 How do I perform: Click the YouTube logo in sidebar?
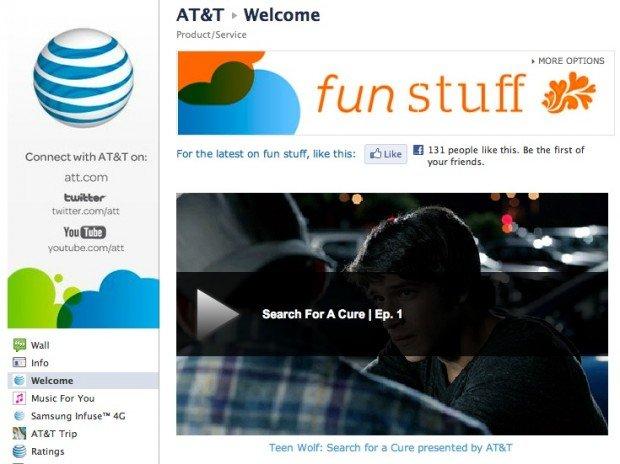point(85,232)
